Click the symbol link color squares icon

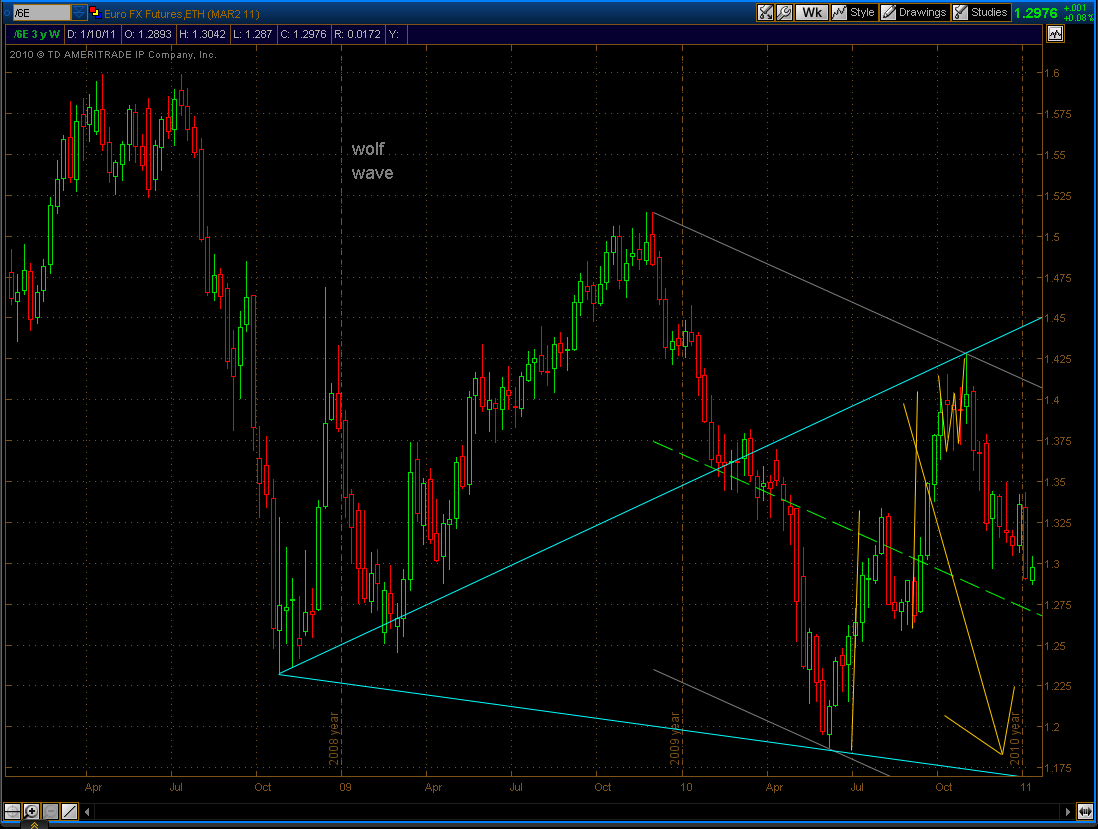pyautogui.click(x=95, y=13)
